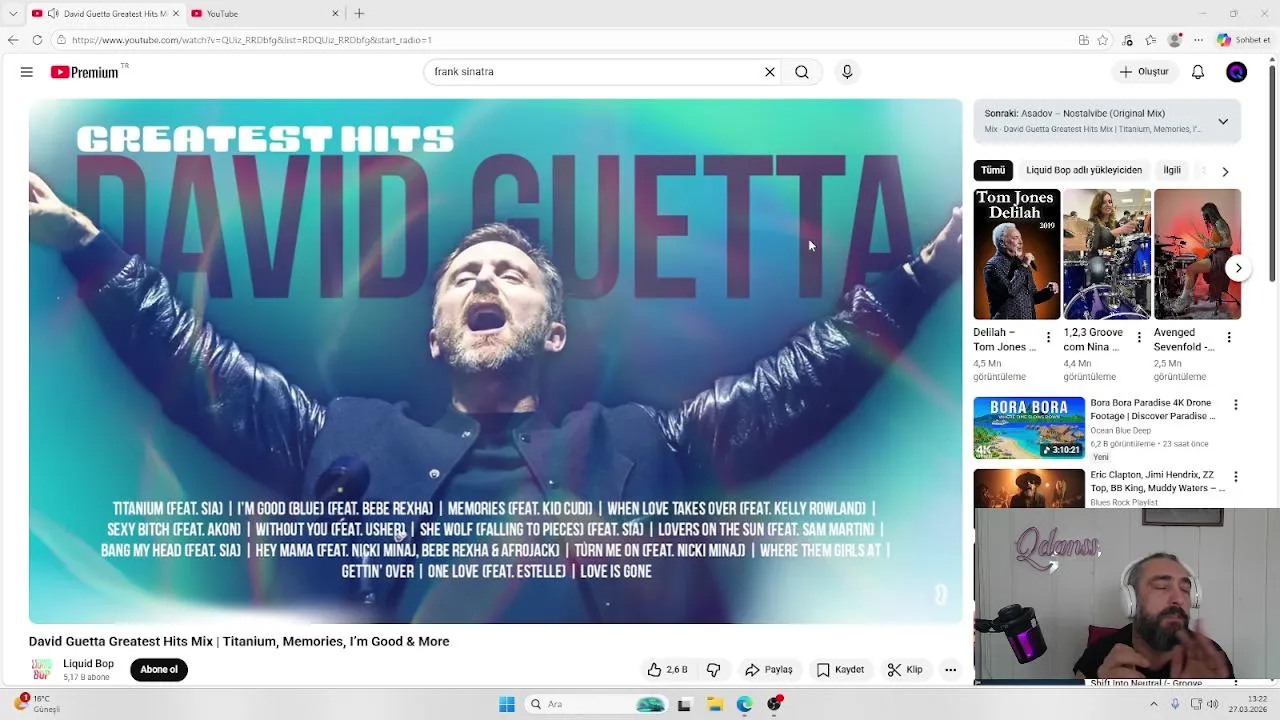The height and width of the screenshot is (720, 1280).
Task: Select the Tümü filter chip
Action: tap(993, 170)
